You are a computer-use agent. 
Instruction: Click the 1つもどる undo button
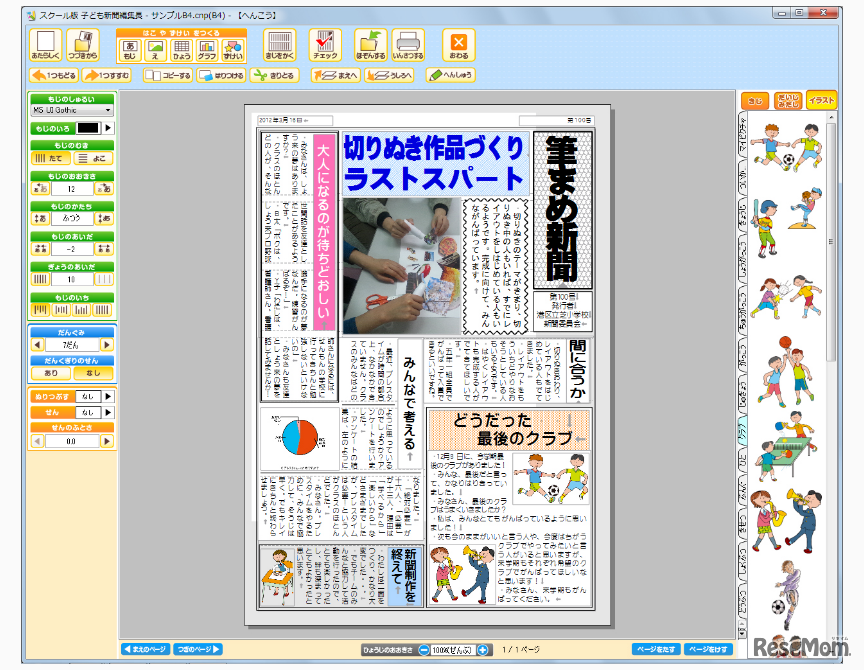point(55,74)
